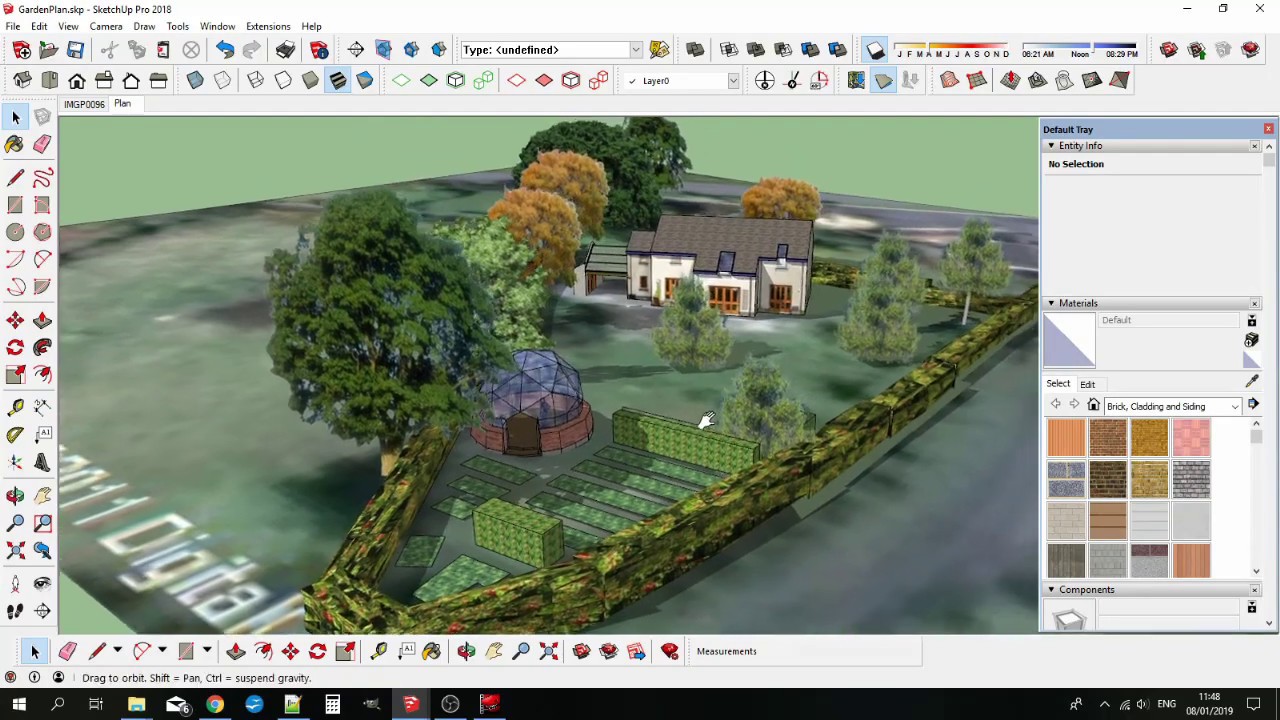Open Rectangle tool dropdown arrow in bottom toolbar
The image size is (1280, 720).
click(x=207, y=651)
